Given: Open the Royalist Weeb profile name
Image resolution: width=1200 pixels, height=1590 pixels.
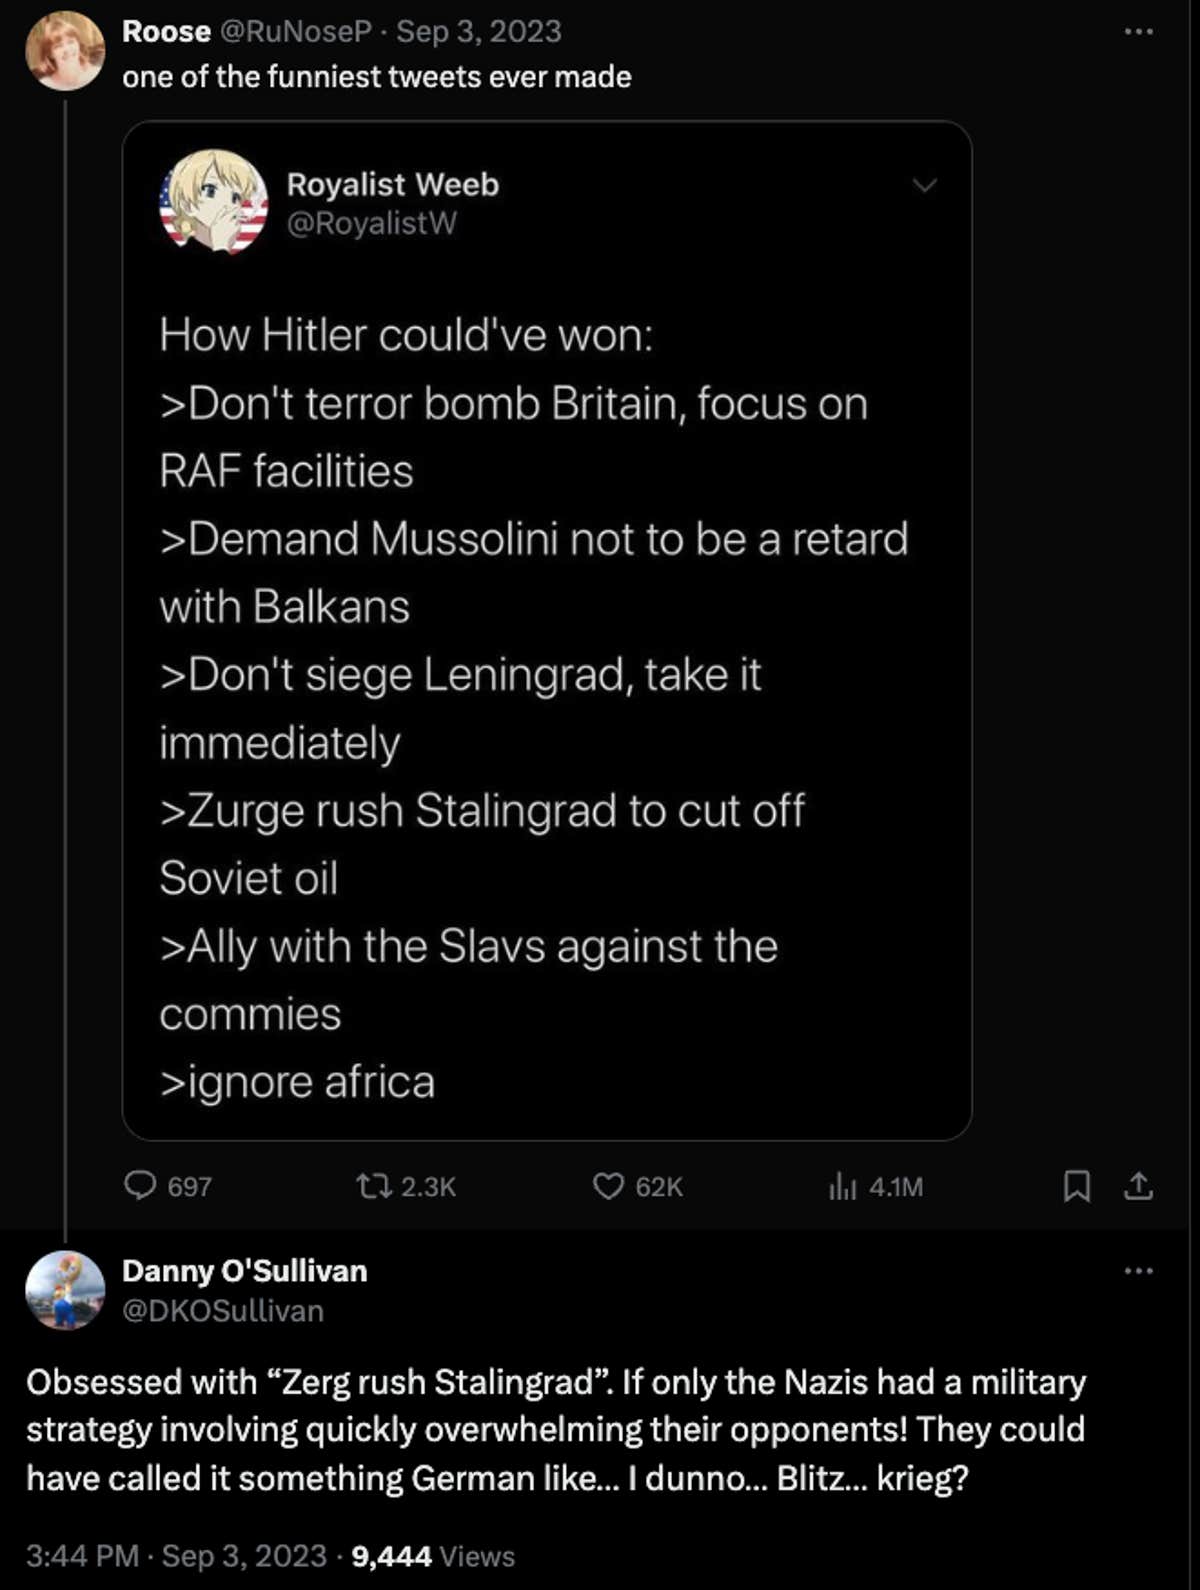Looking at the screenshot, I should (x=392, y=185).
